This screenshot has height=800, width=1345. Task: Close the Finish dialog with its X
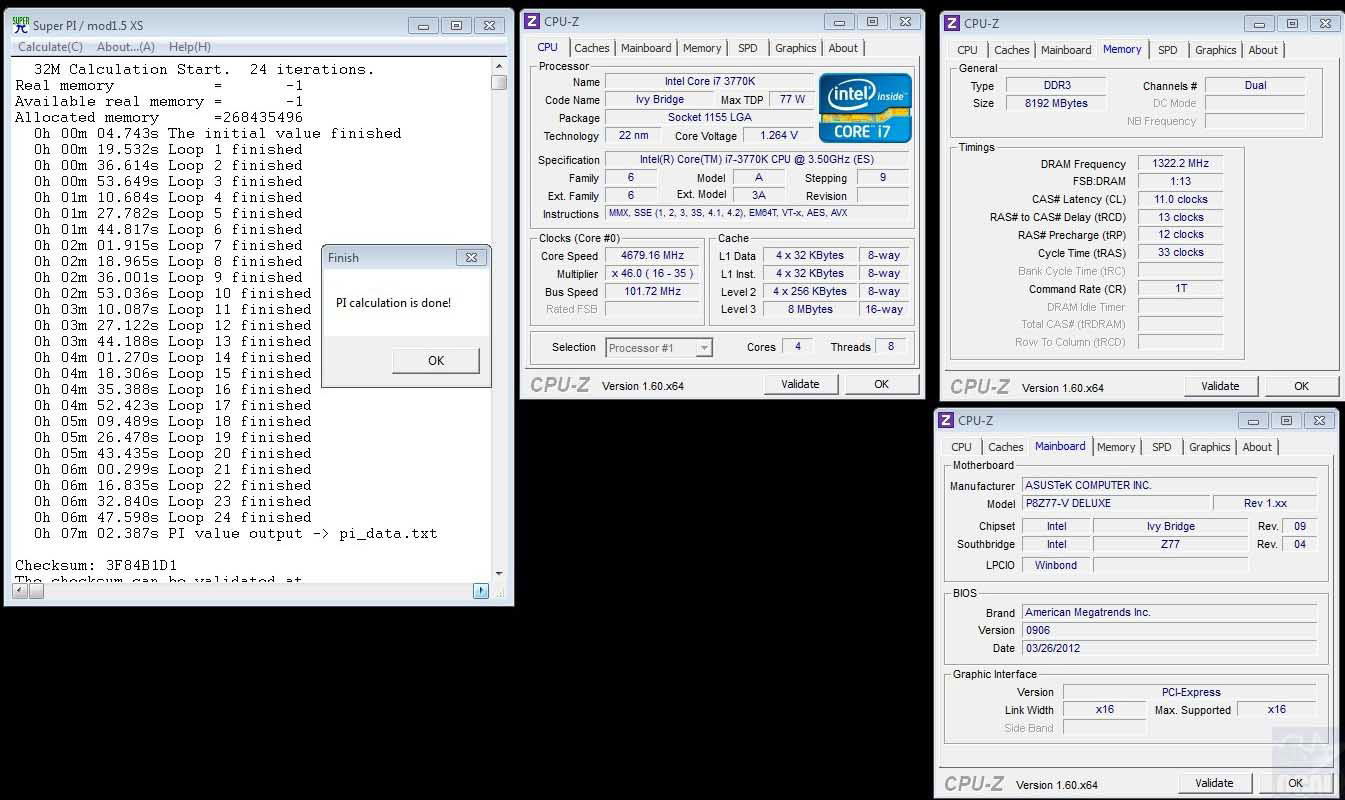pyautogui.click(x=471, y=257)
